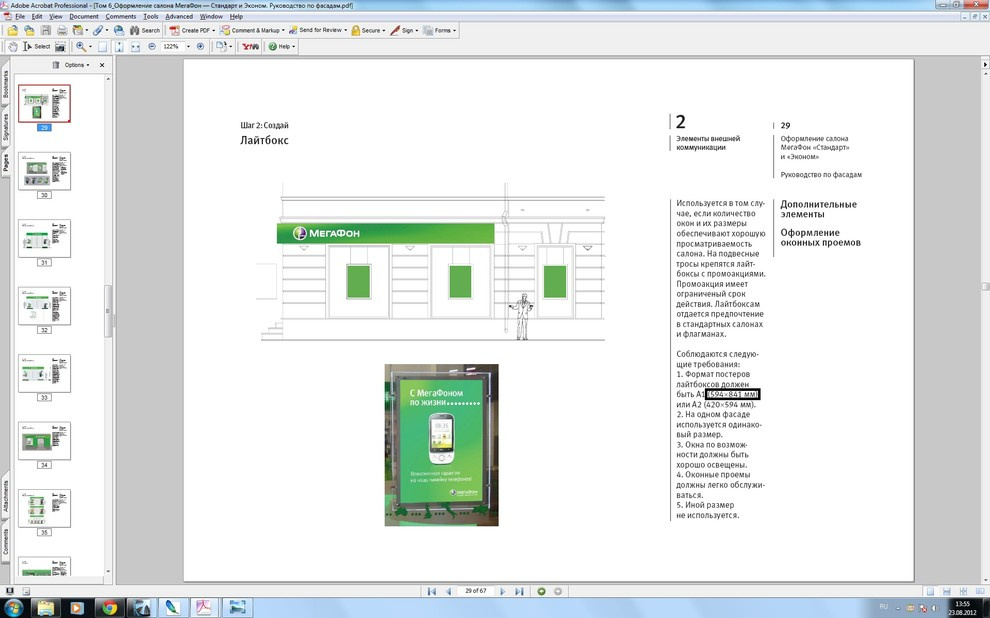Viewport: 990px width, 618px height.
Task: Activate the Select text tool
Action: pyautogui.click(x=37, y=47)
